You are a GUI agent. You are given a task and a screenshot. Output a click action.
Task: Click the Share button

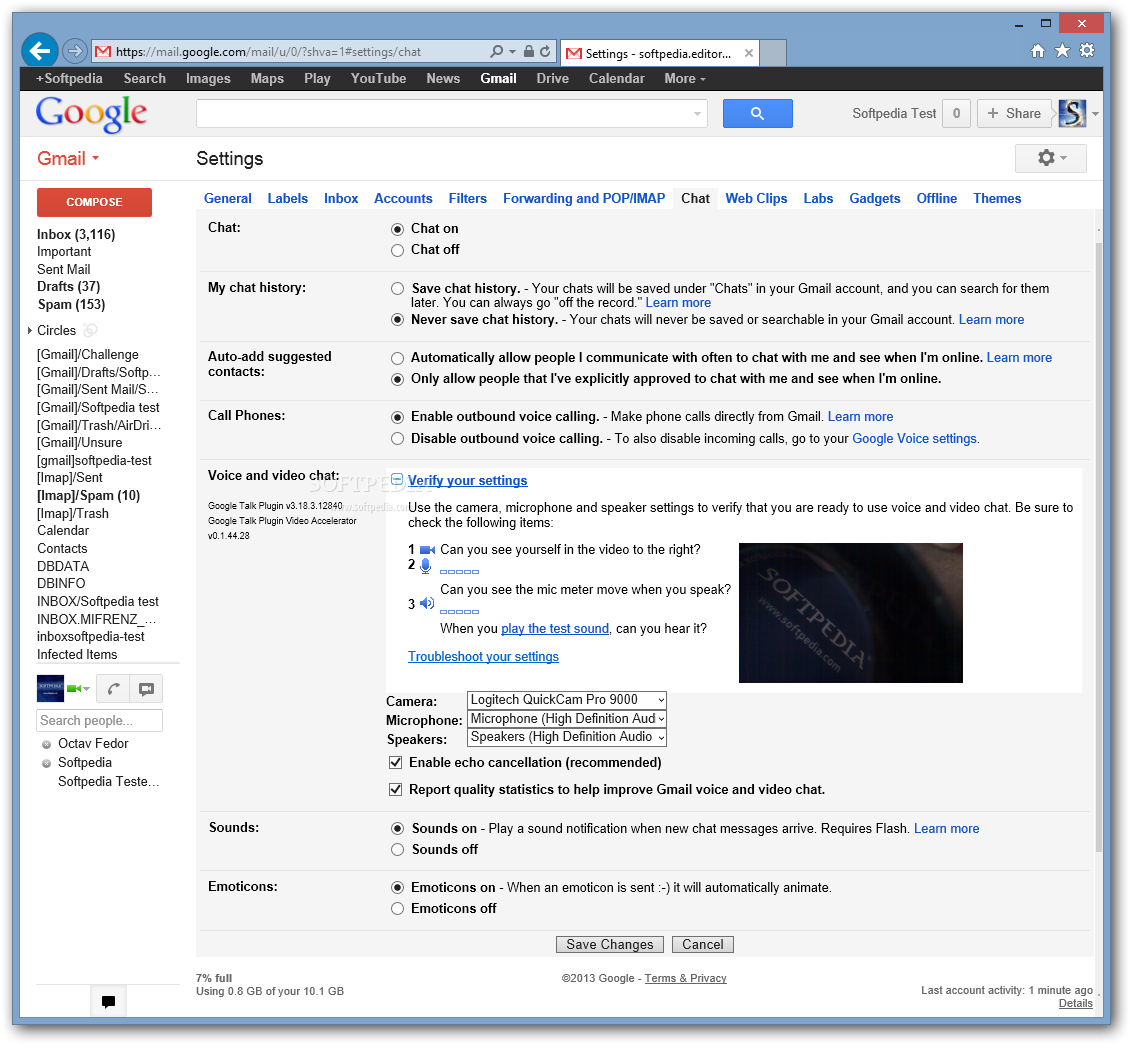pos(1015,113)
